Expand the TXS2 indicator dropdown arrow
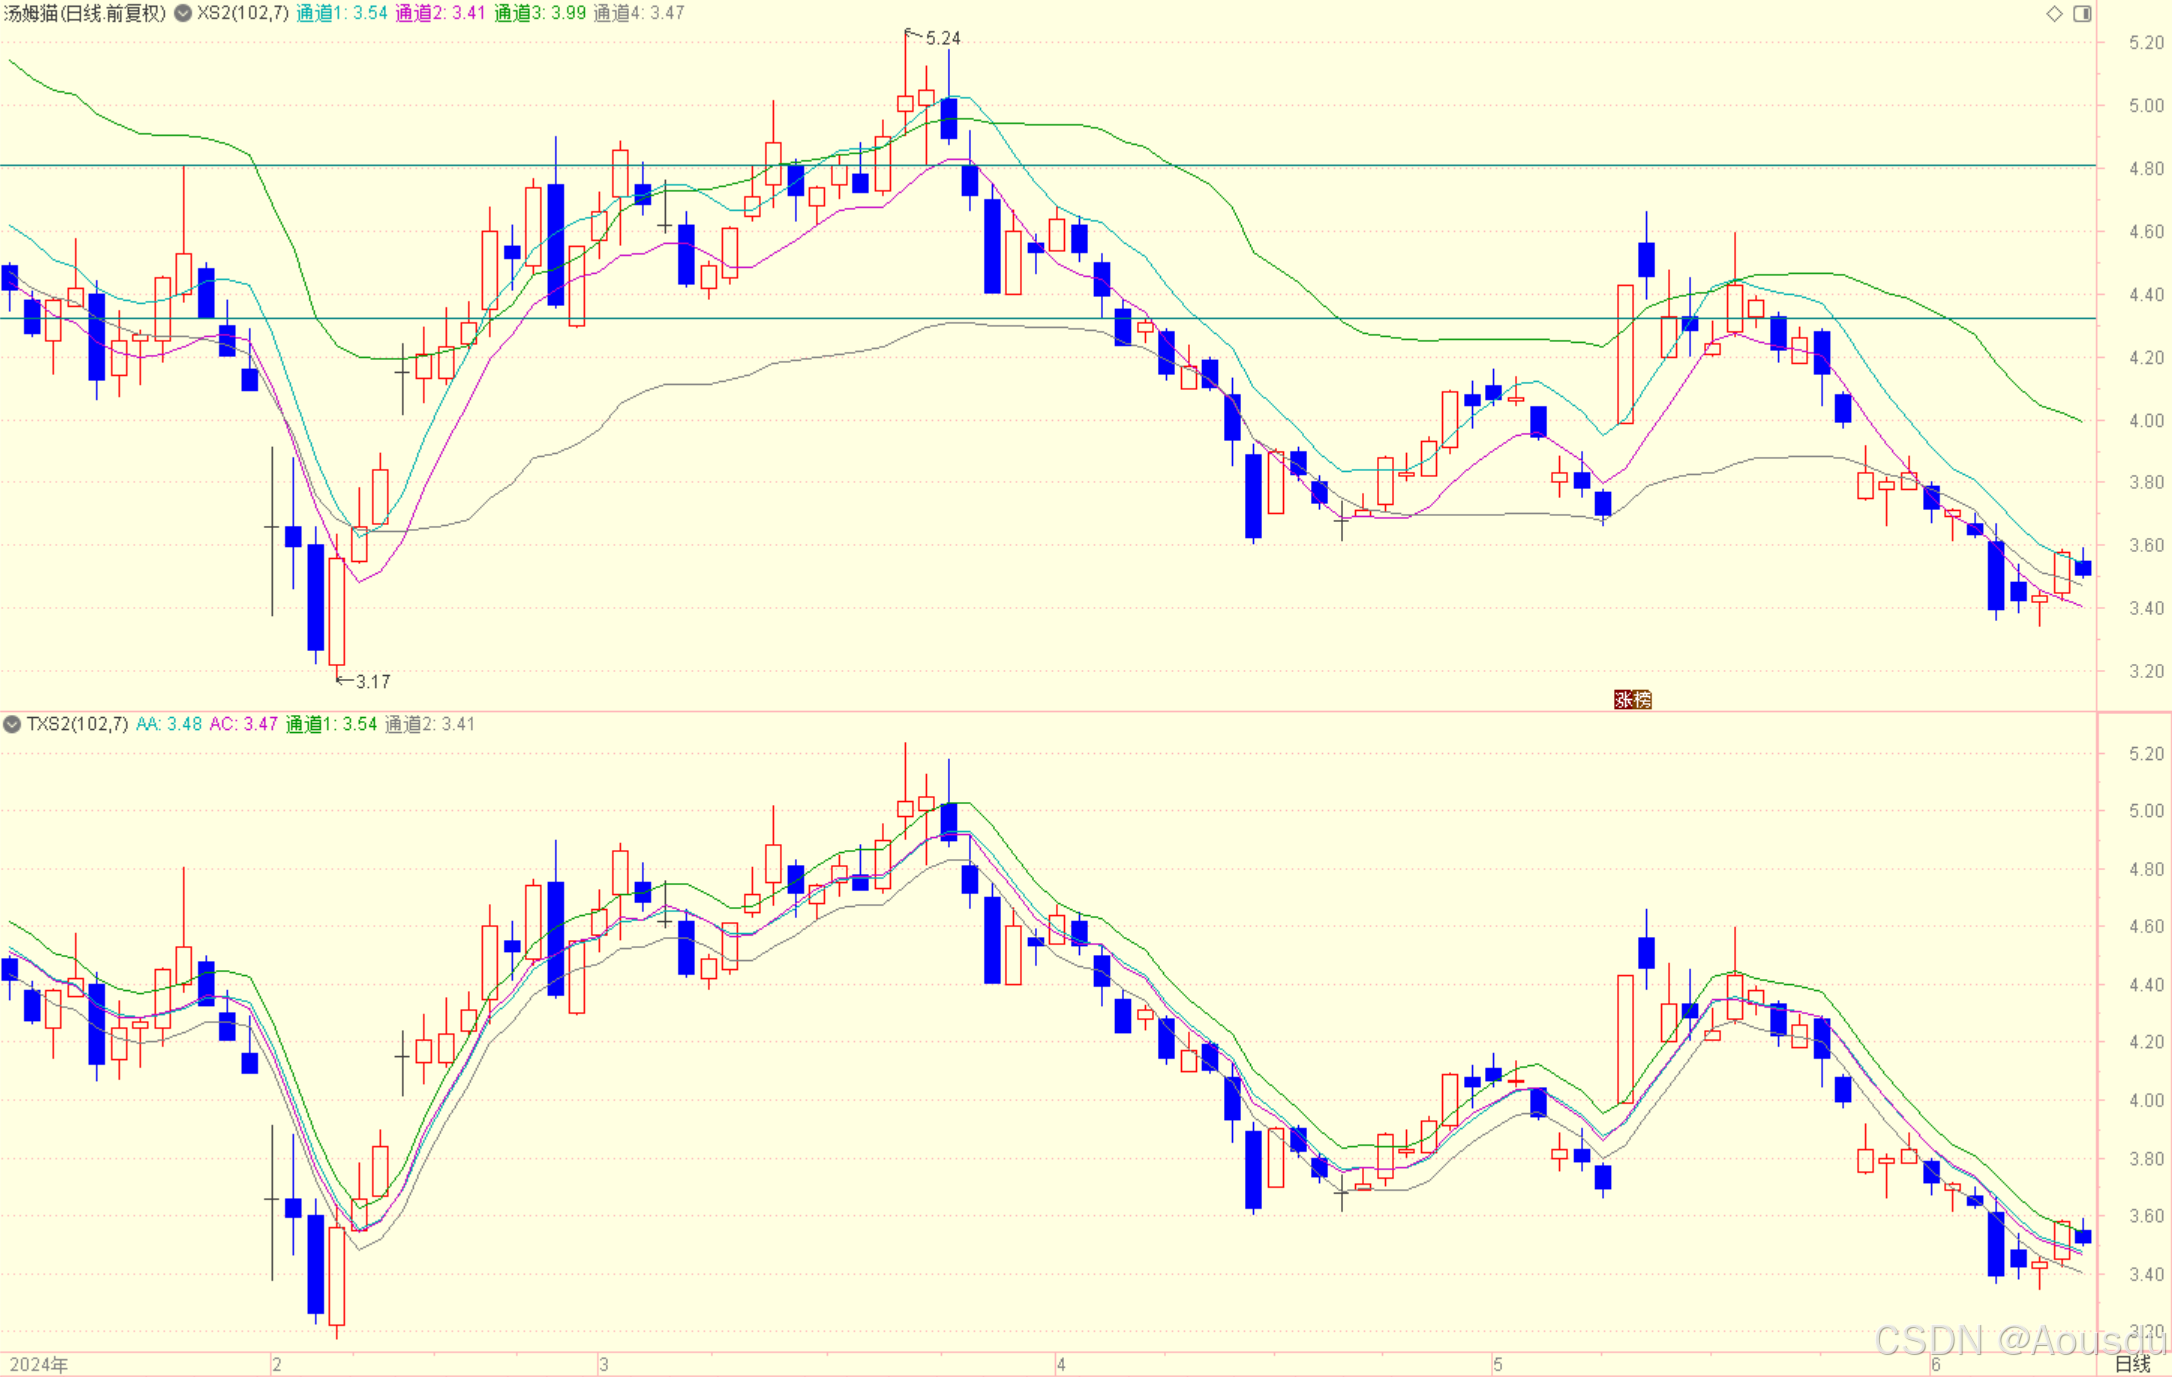 (12, 724)
